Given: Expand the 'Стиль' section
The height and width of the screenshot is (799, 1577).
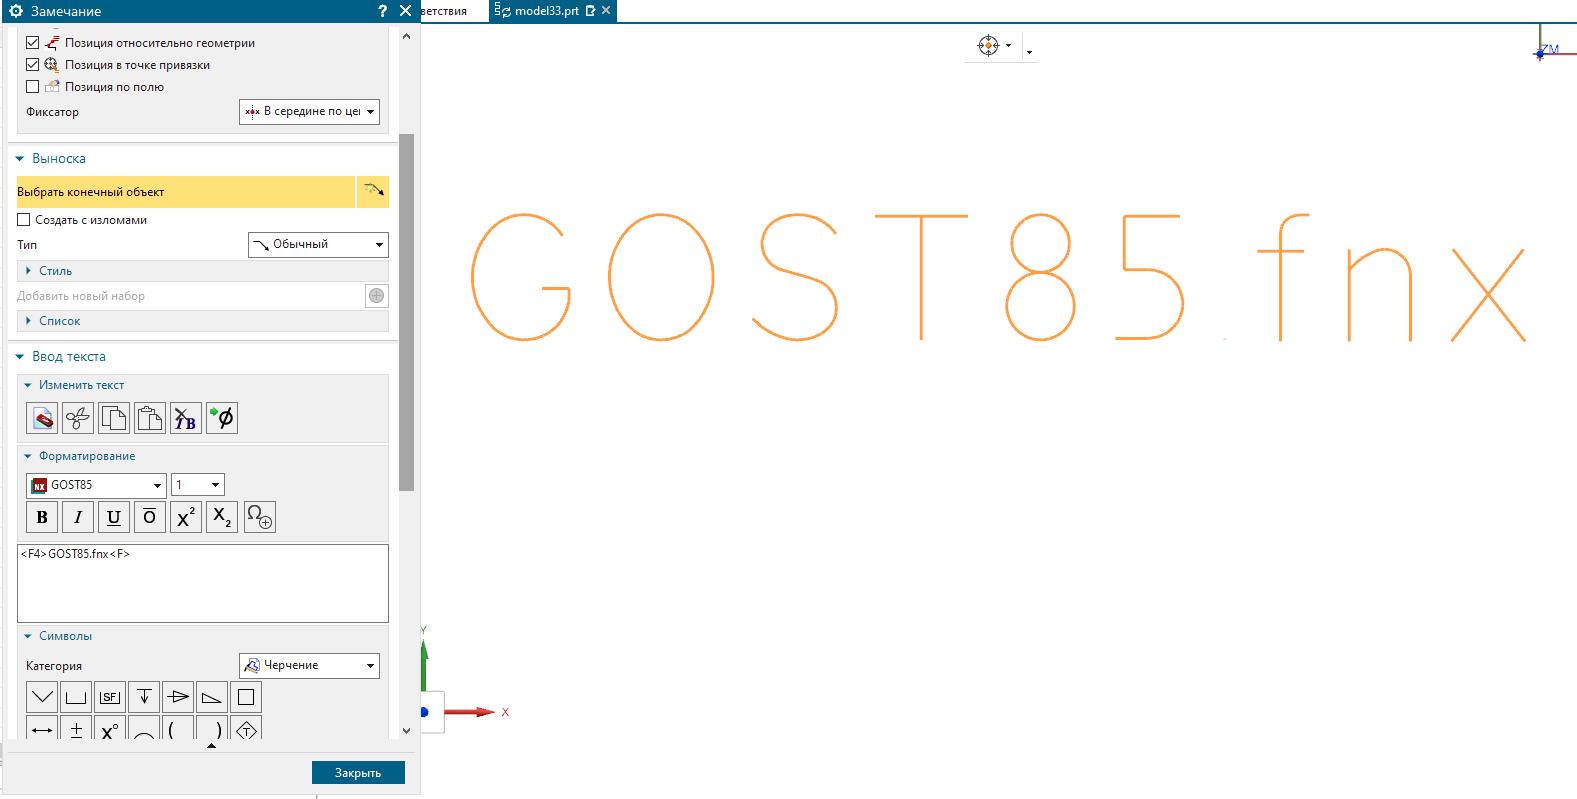Looking at the screenshot, I should pyautogui.click(x=55, y=271).
